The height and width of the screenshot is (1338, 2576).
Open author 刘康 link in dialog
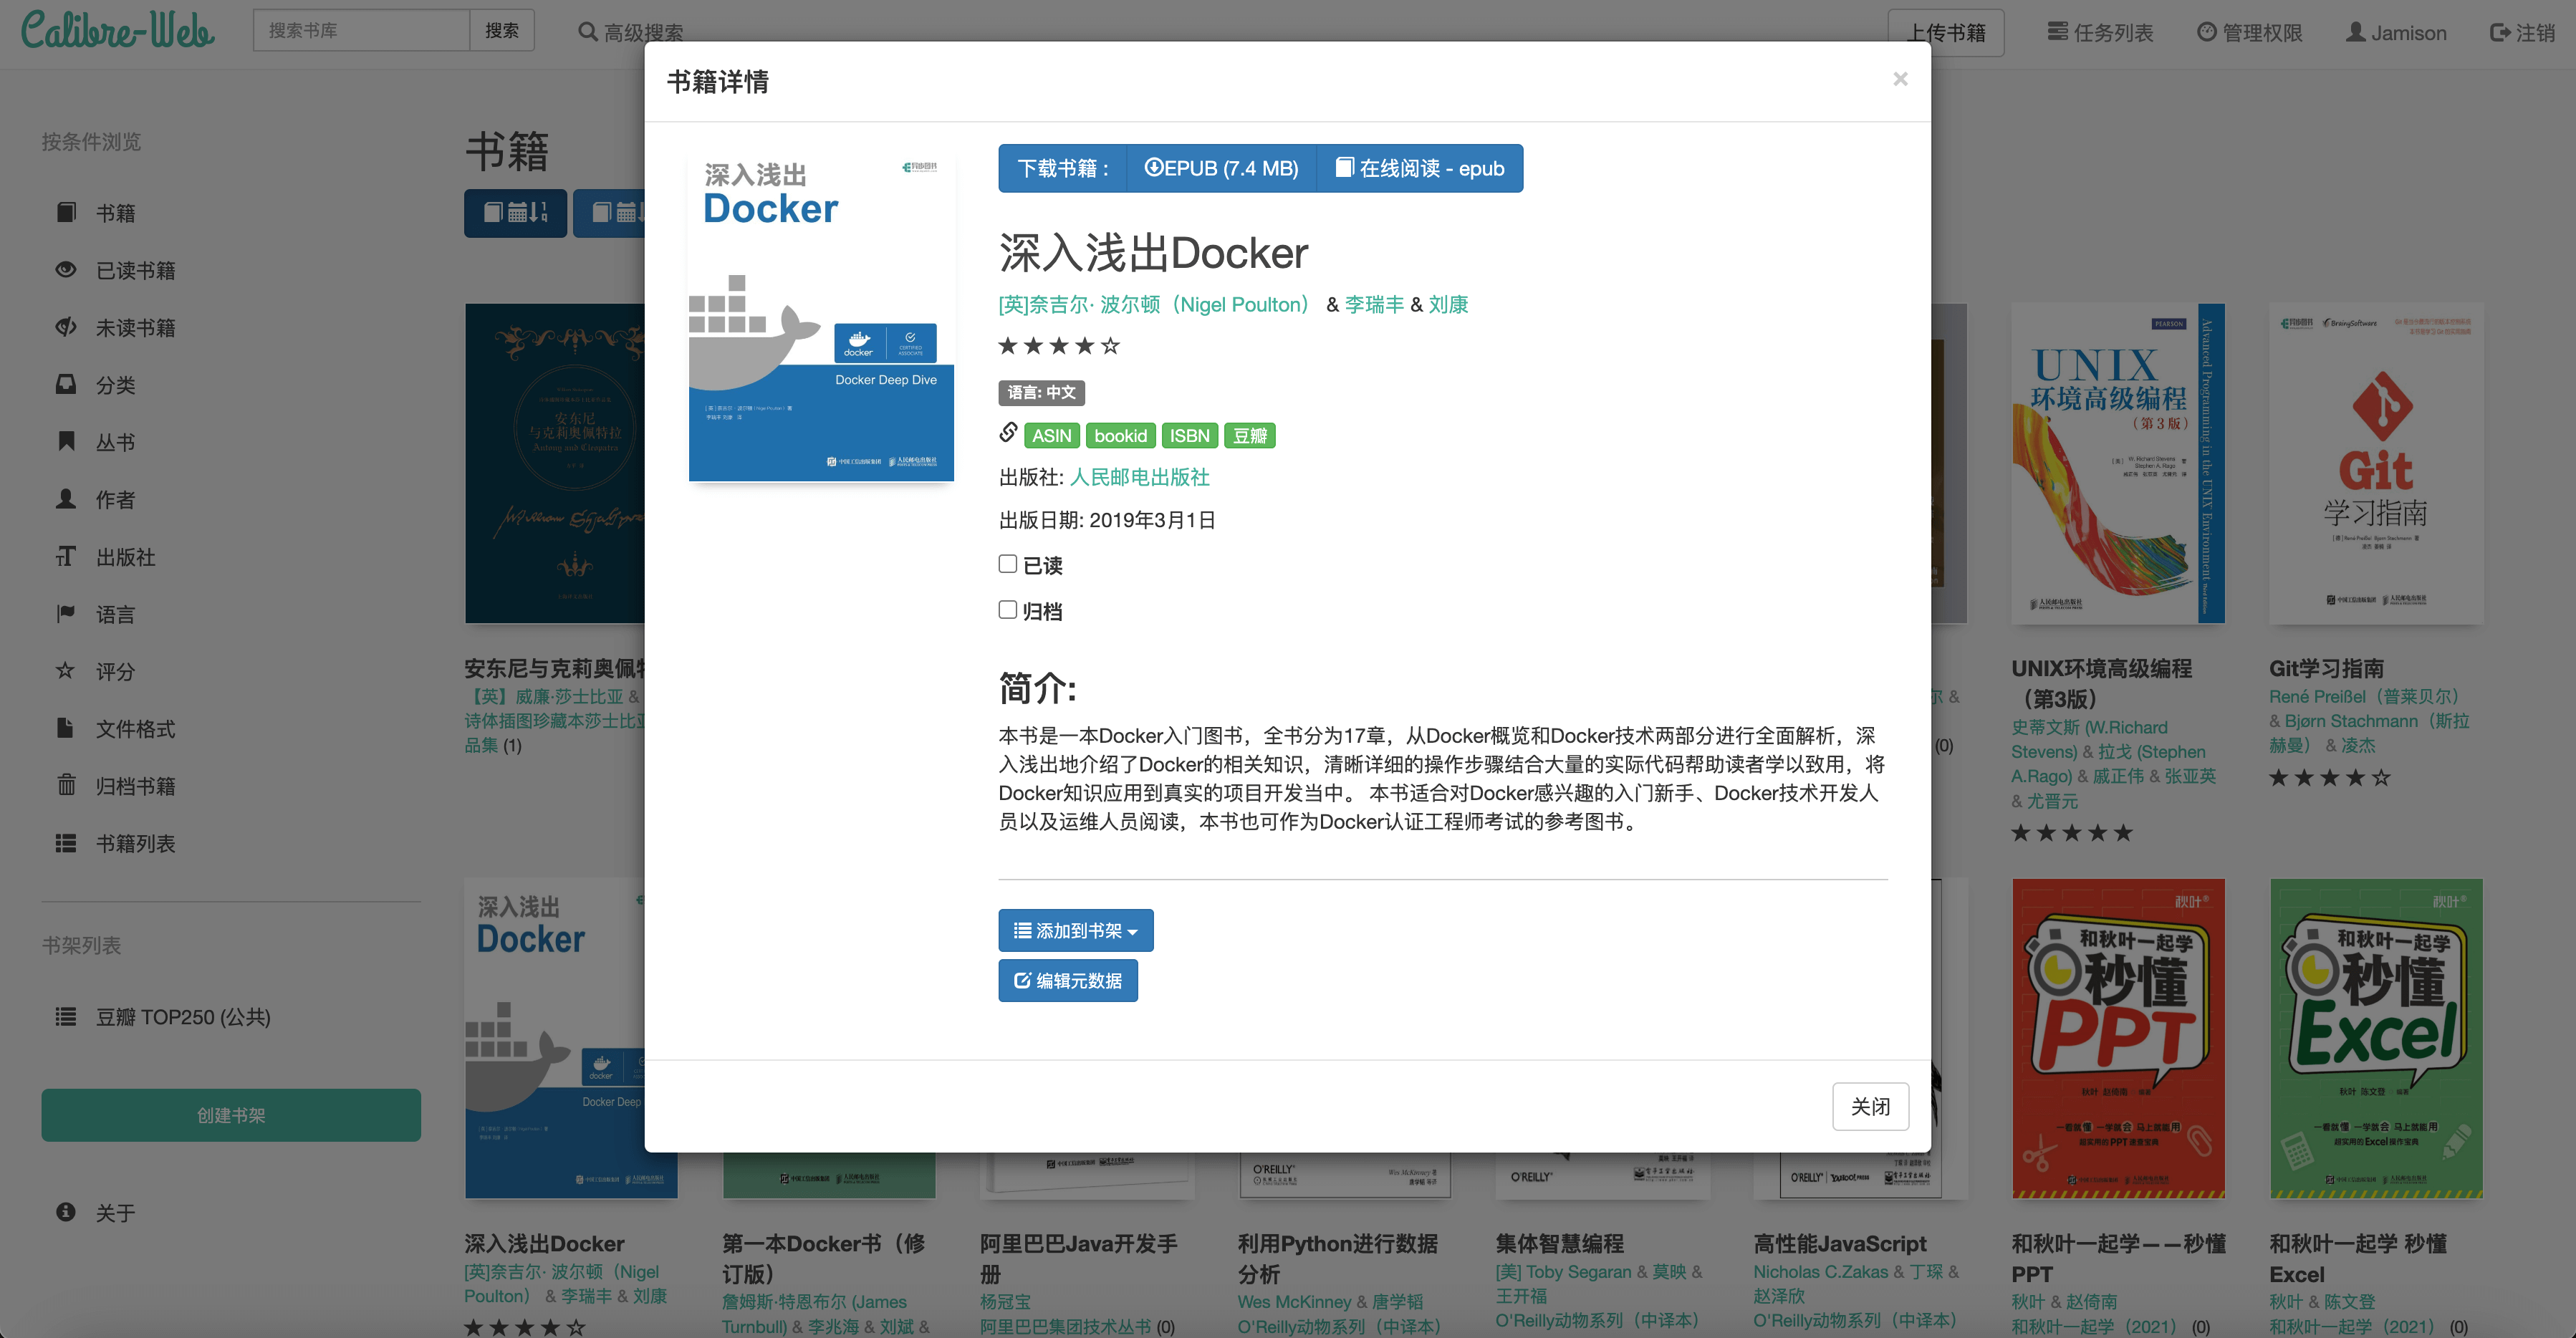click(1448, 304)
